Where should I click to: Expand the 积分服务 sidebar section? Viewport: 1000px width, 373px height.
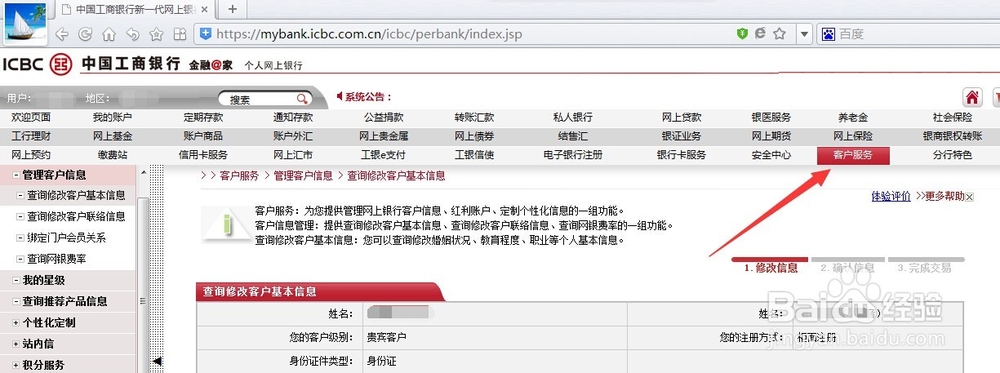click(17, 365)
